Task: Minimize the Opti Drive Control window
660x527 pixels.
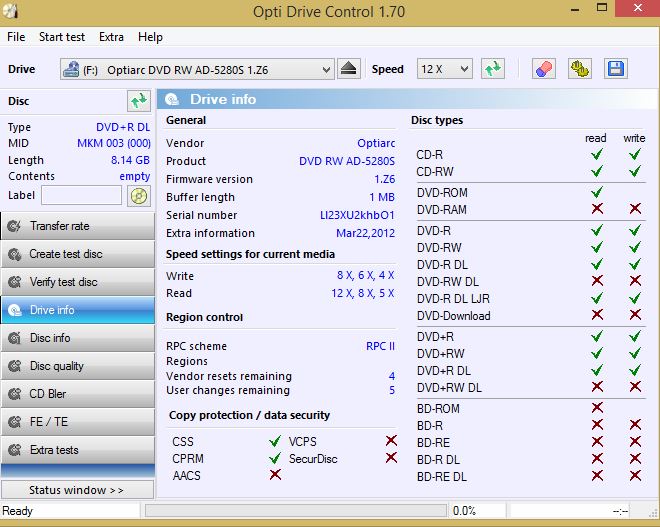Action: 575,8
